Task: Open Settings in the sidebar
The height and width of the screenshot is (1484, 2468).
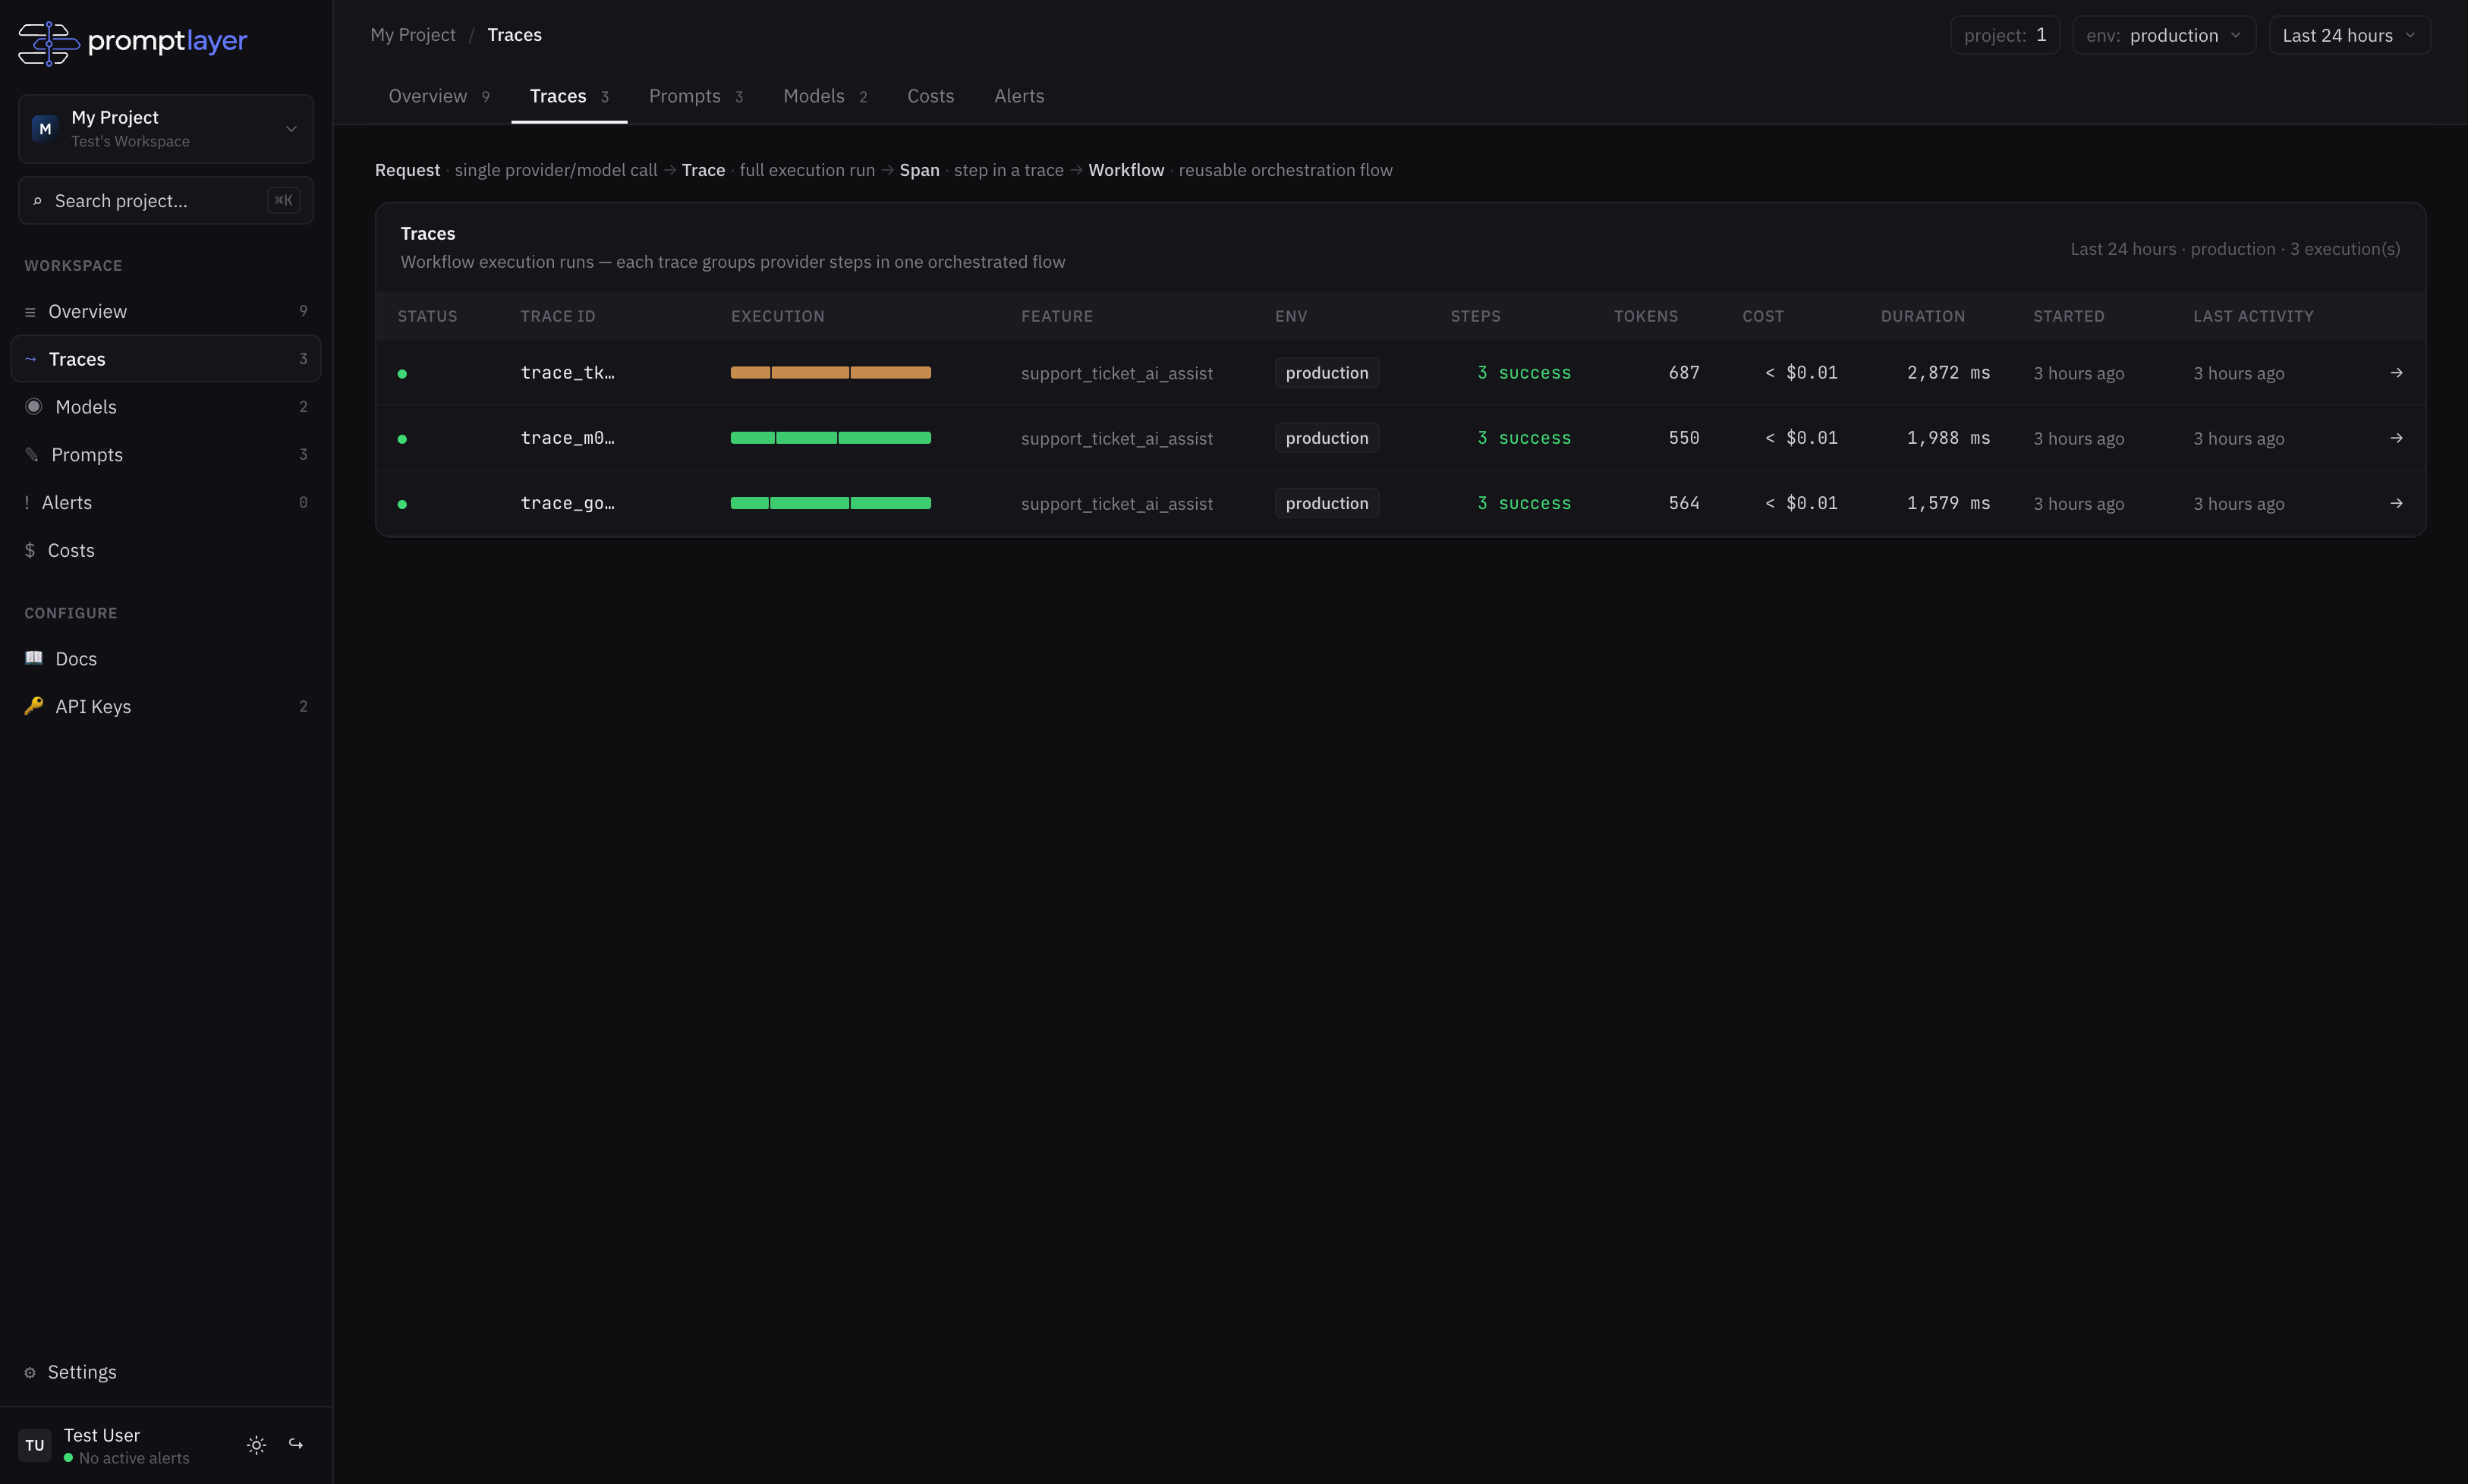Action: 166,1373
